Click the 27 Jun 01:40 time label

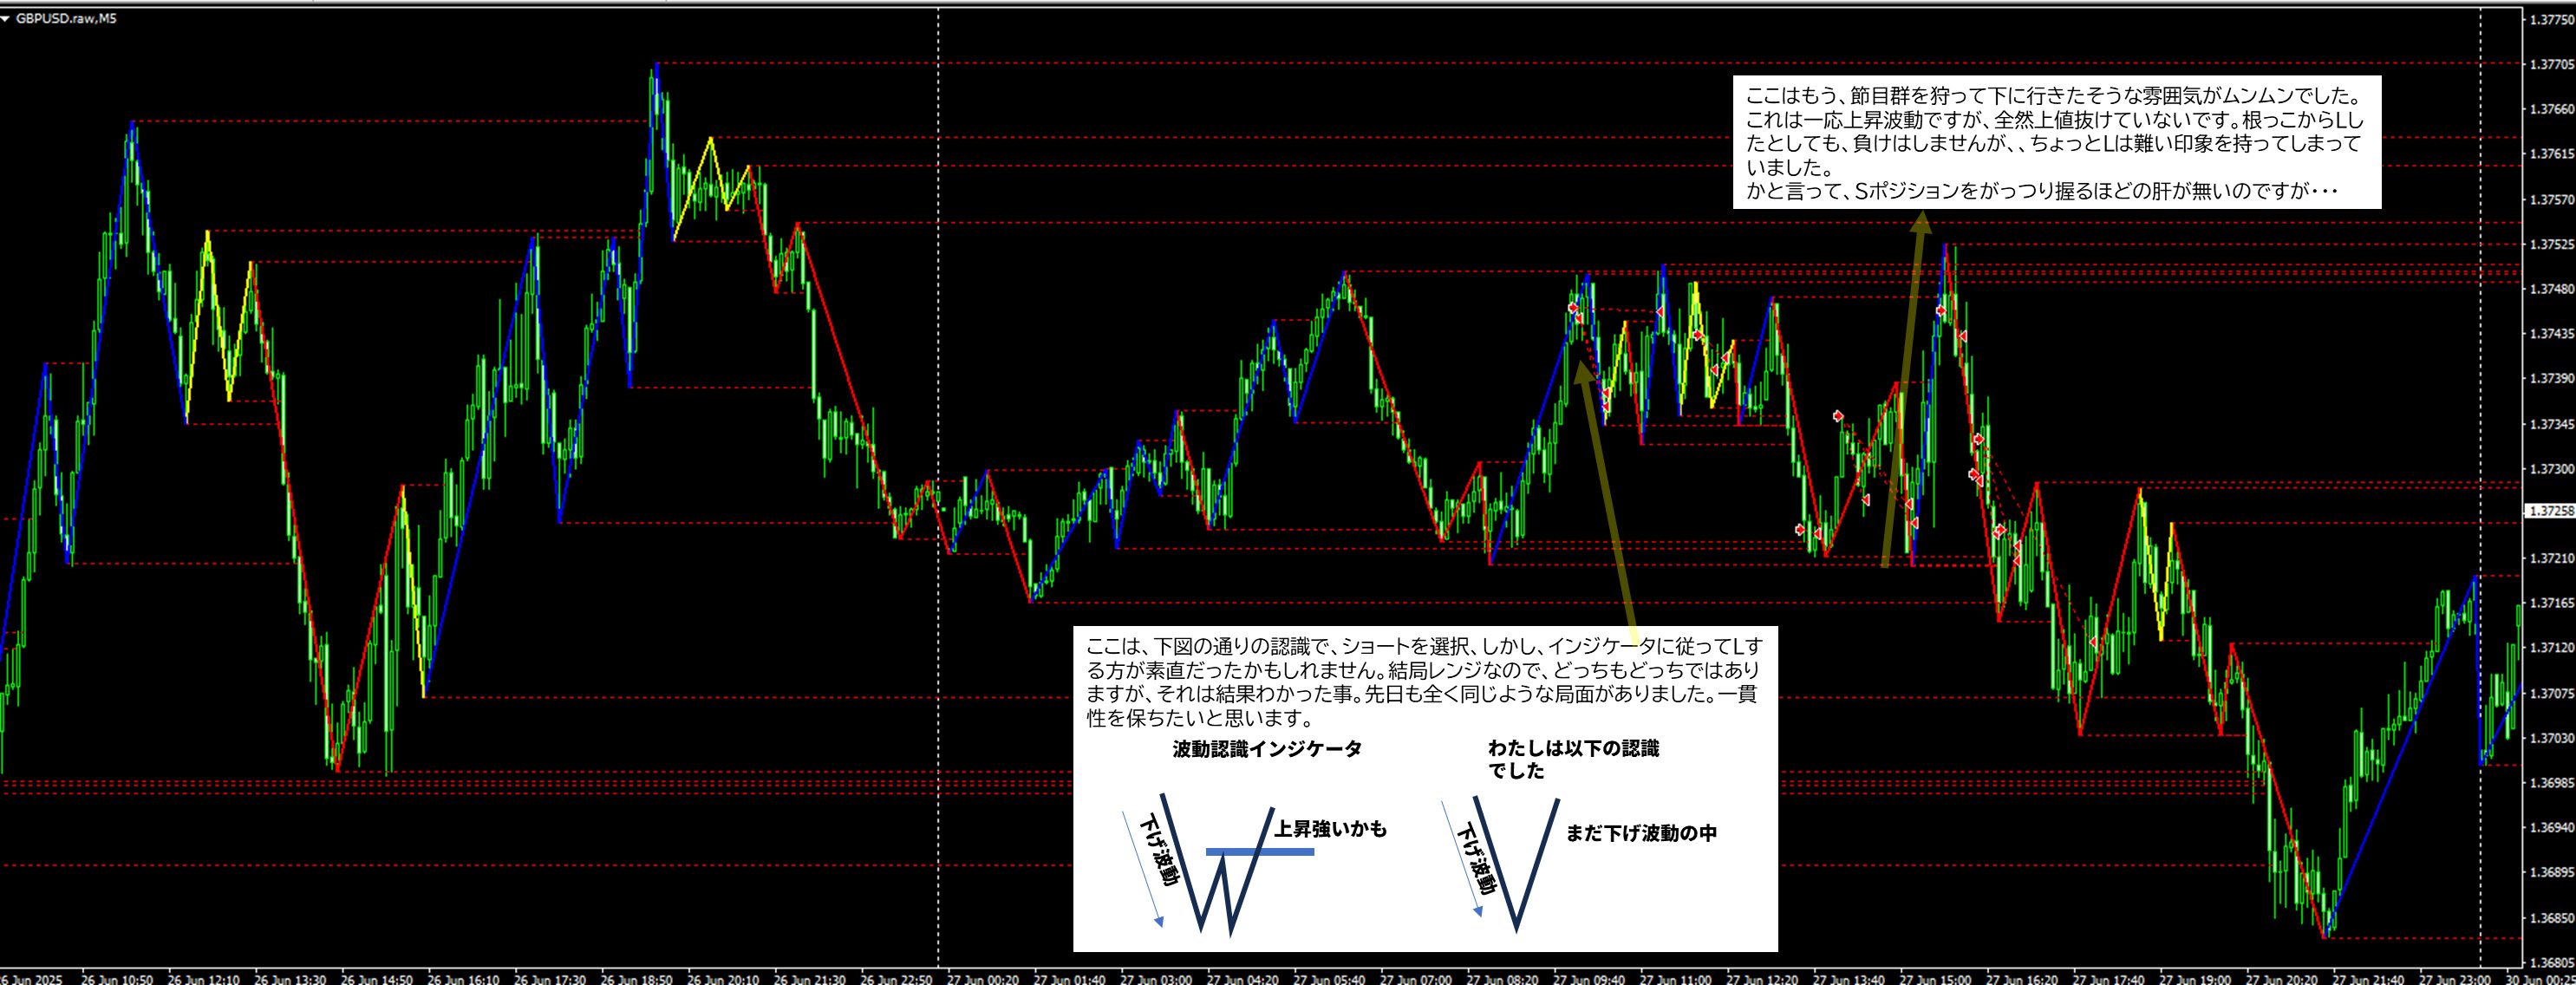[x=1070, y=979]
